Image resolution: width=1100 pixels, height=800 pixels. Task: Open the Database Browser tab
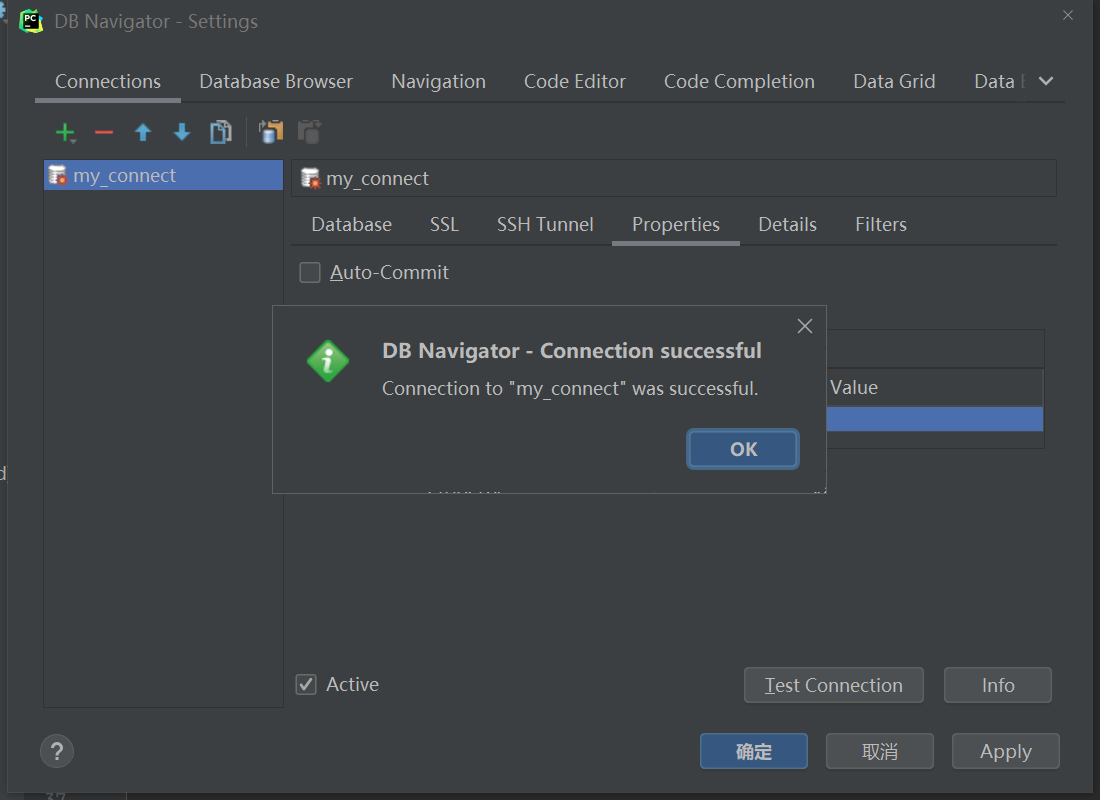click(276, 82)
